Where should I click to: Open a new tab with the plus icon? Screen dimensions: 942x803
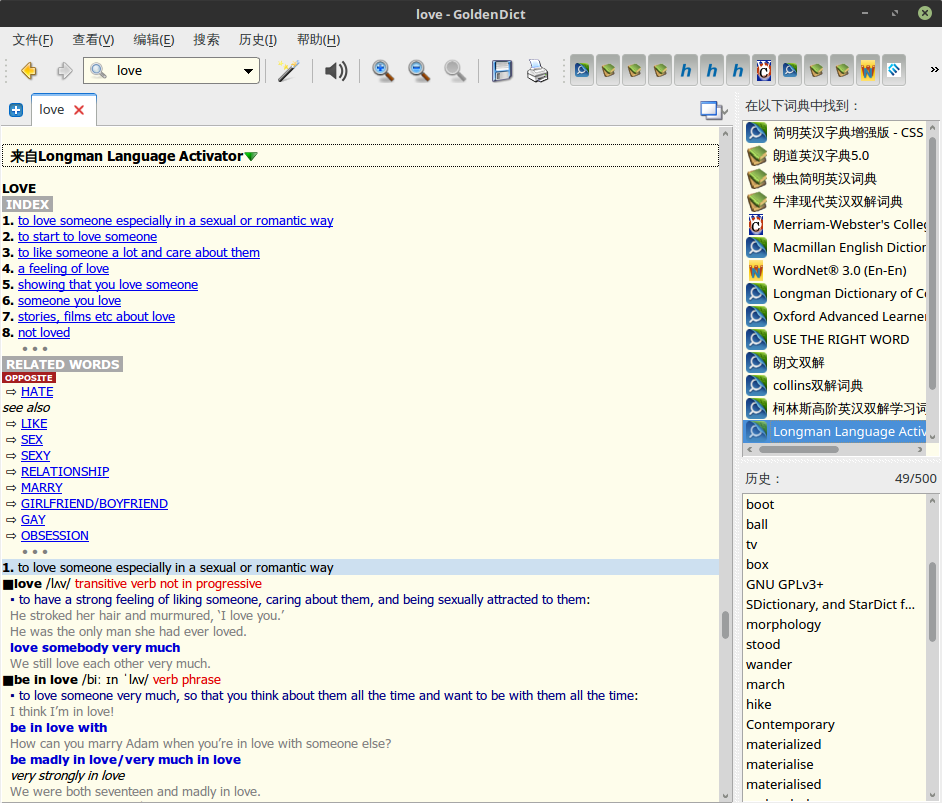(x=15, y=110)
